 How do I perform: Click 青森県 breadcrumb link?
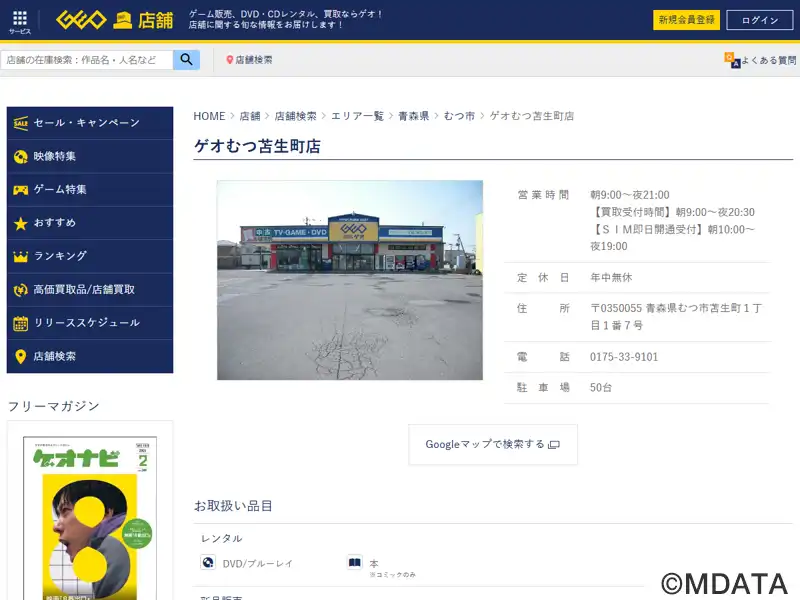click(413, 116)
